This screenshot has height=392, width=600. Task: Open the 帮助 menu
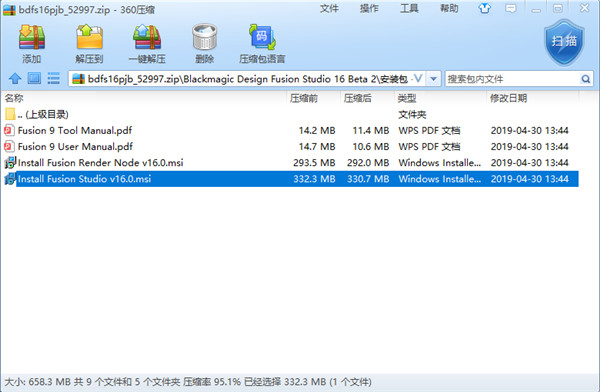tap(449, 8)
